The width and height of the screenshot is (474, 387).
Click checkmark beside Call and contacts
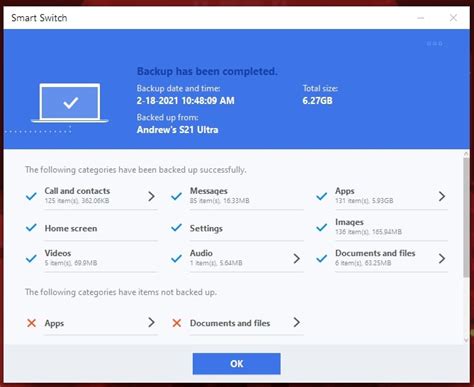point(31,196)
